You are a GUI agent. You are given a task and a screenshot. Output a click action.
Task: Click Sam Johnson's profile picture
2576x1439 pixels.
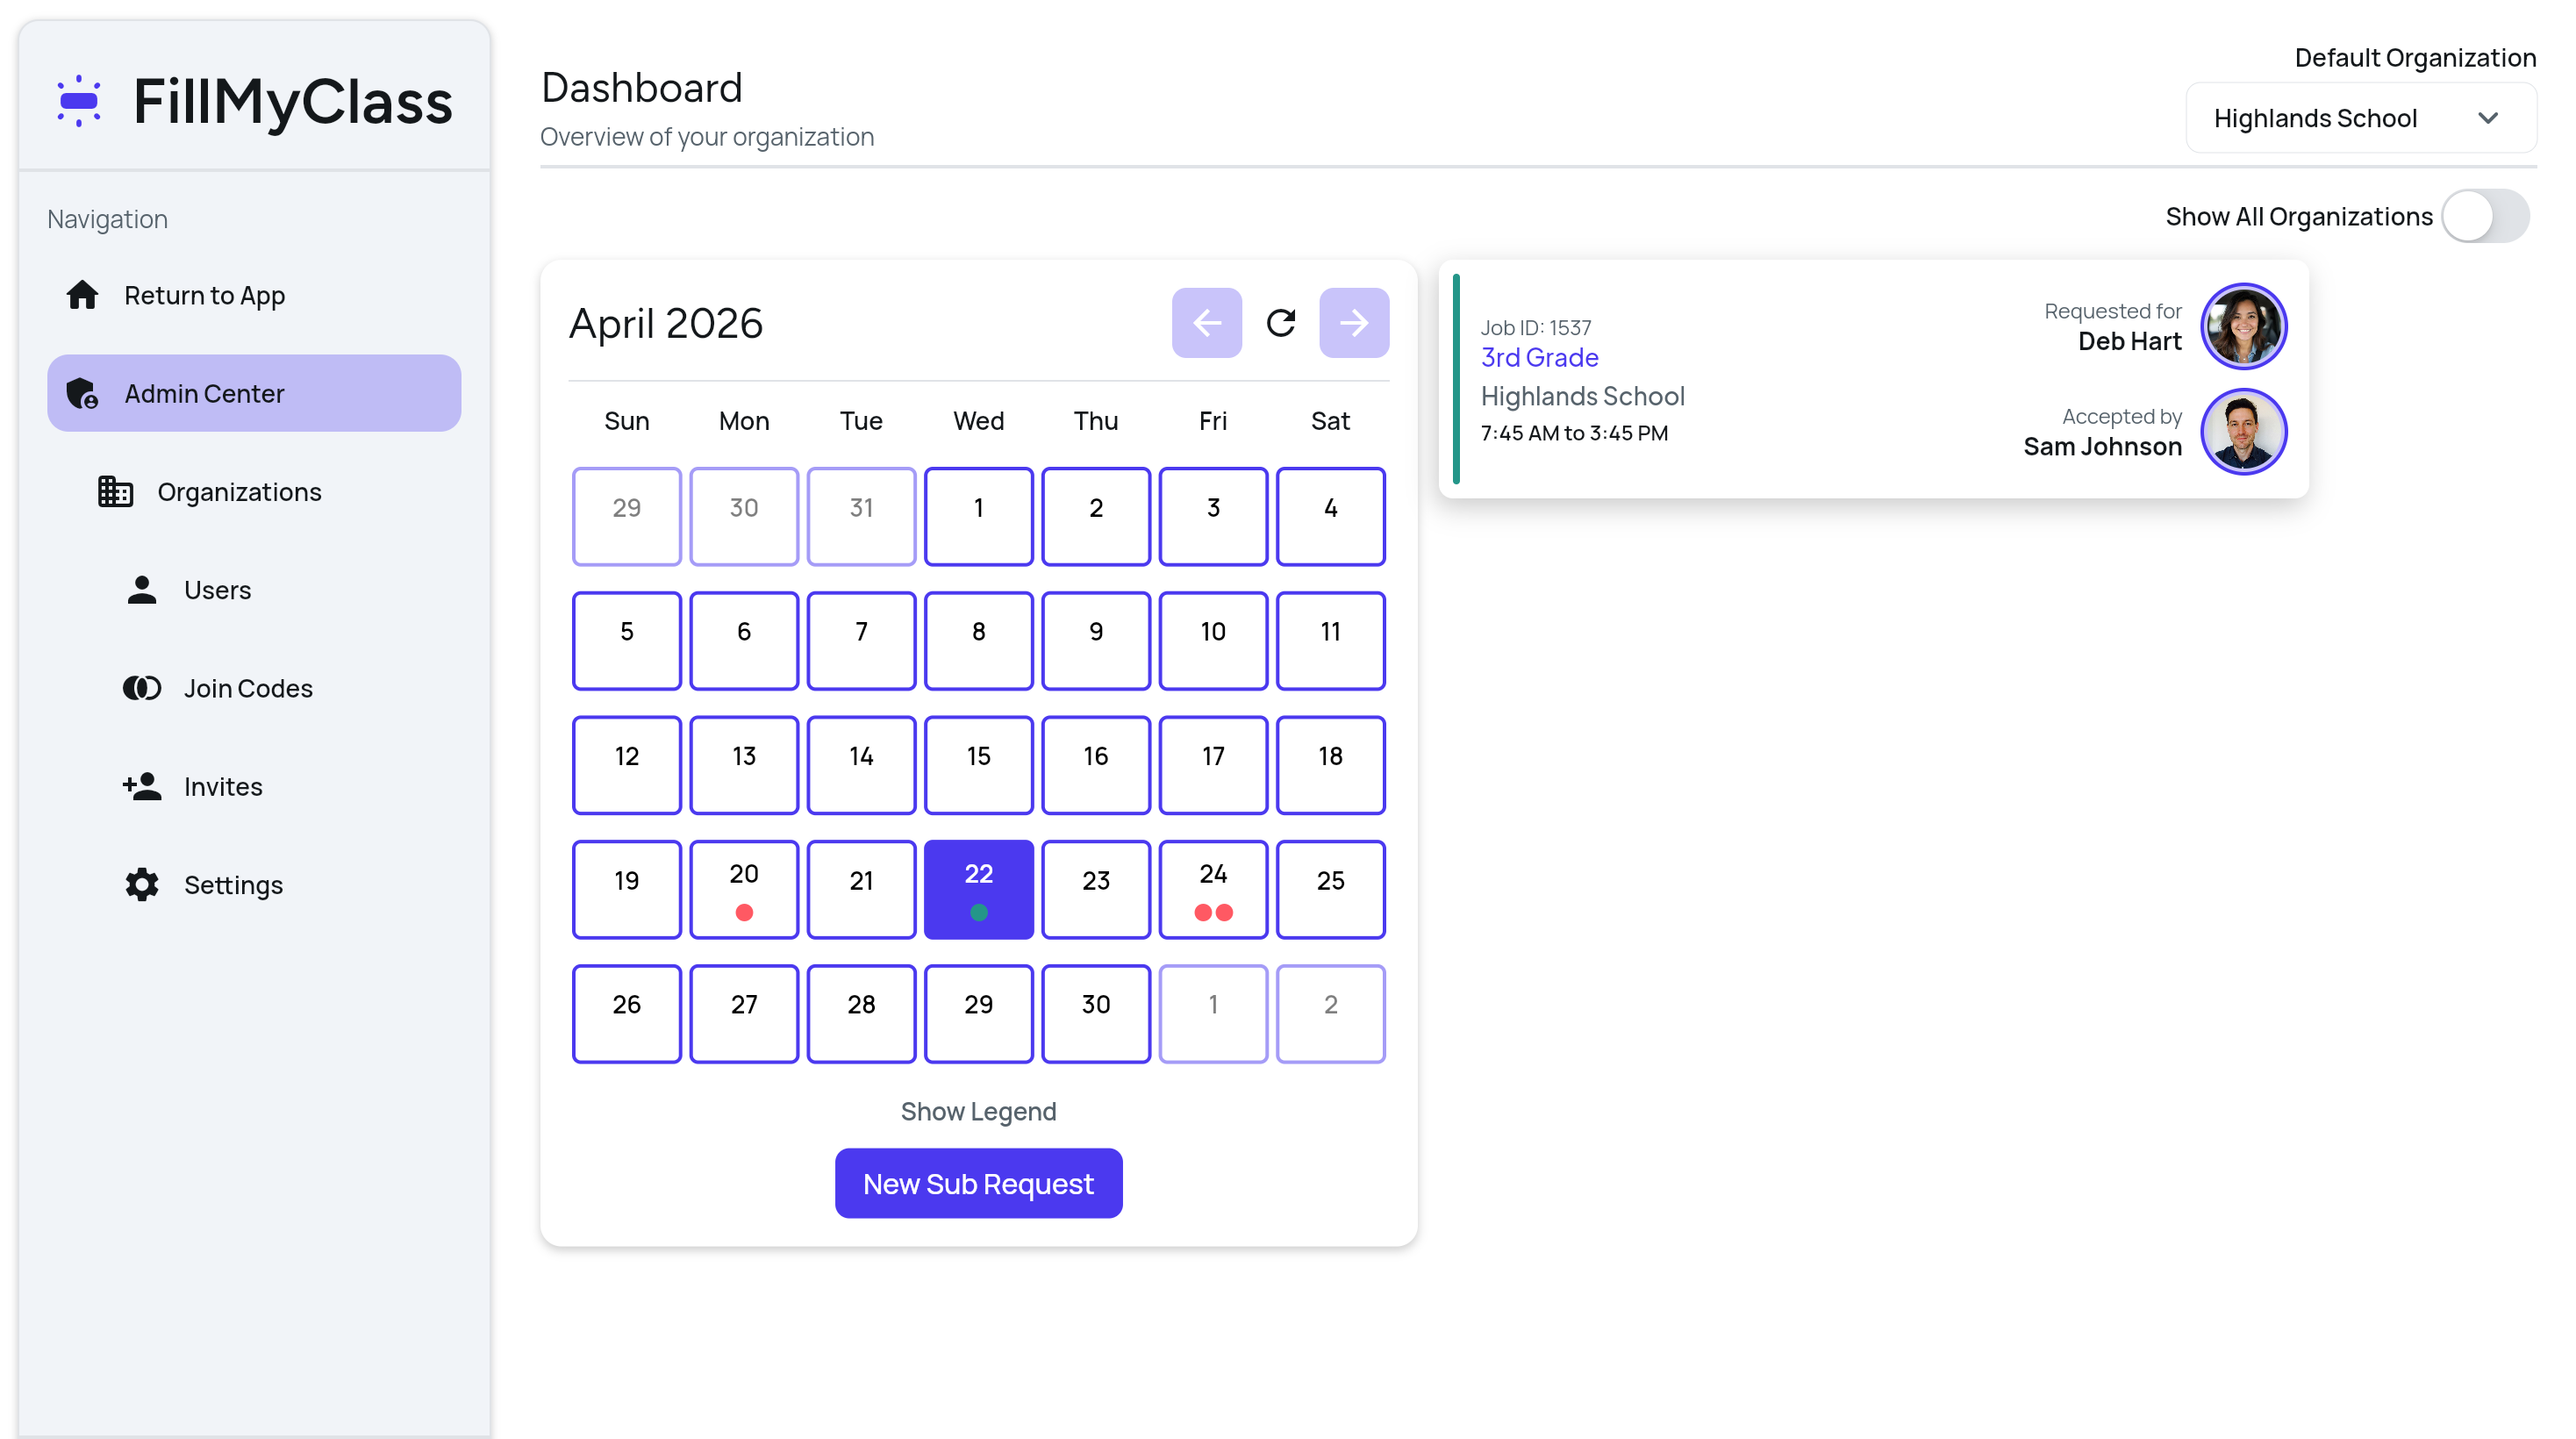tap(2243, 431)
